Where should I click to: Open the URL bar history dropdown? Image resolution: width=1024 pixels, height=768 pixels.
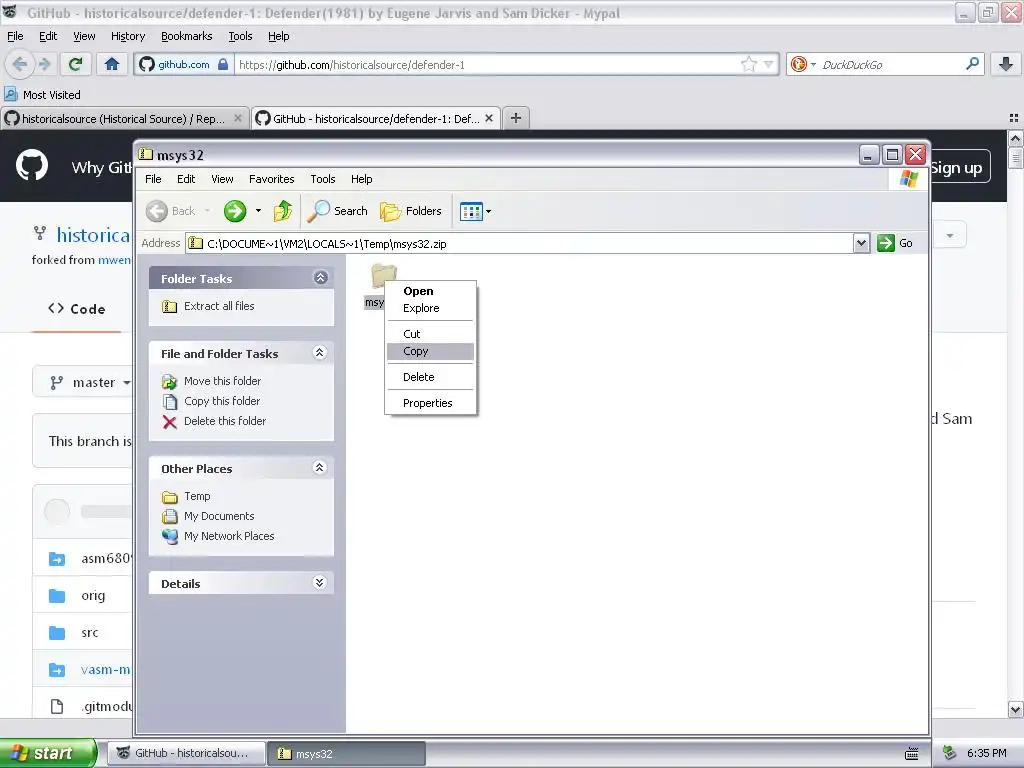coord(769,64)
